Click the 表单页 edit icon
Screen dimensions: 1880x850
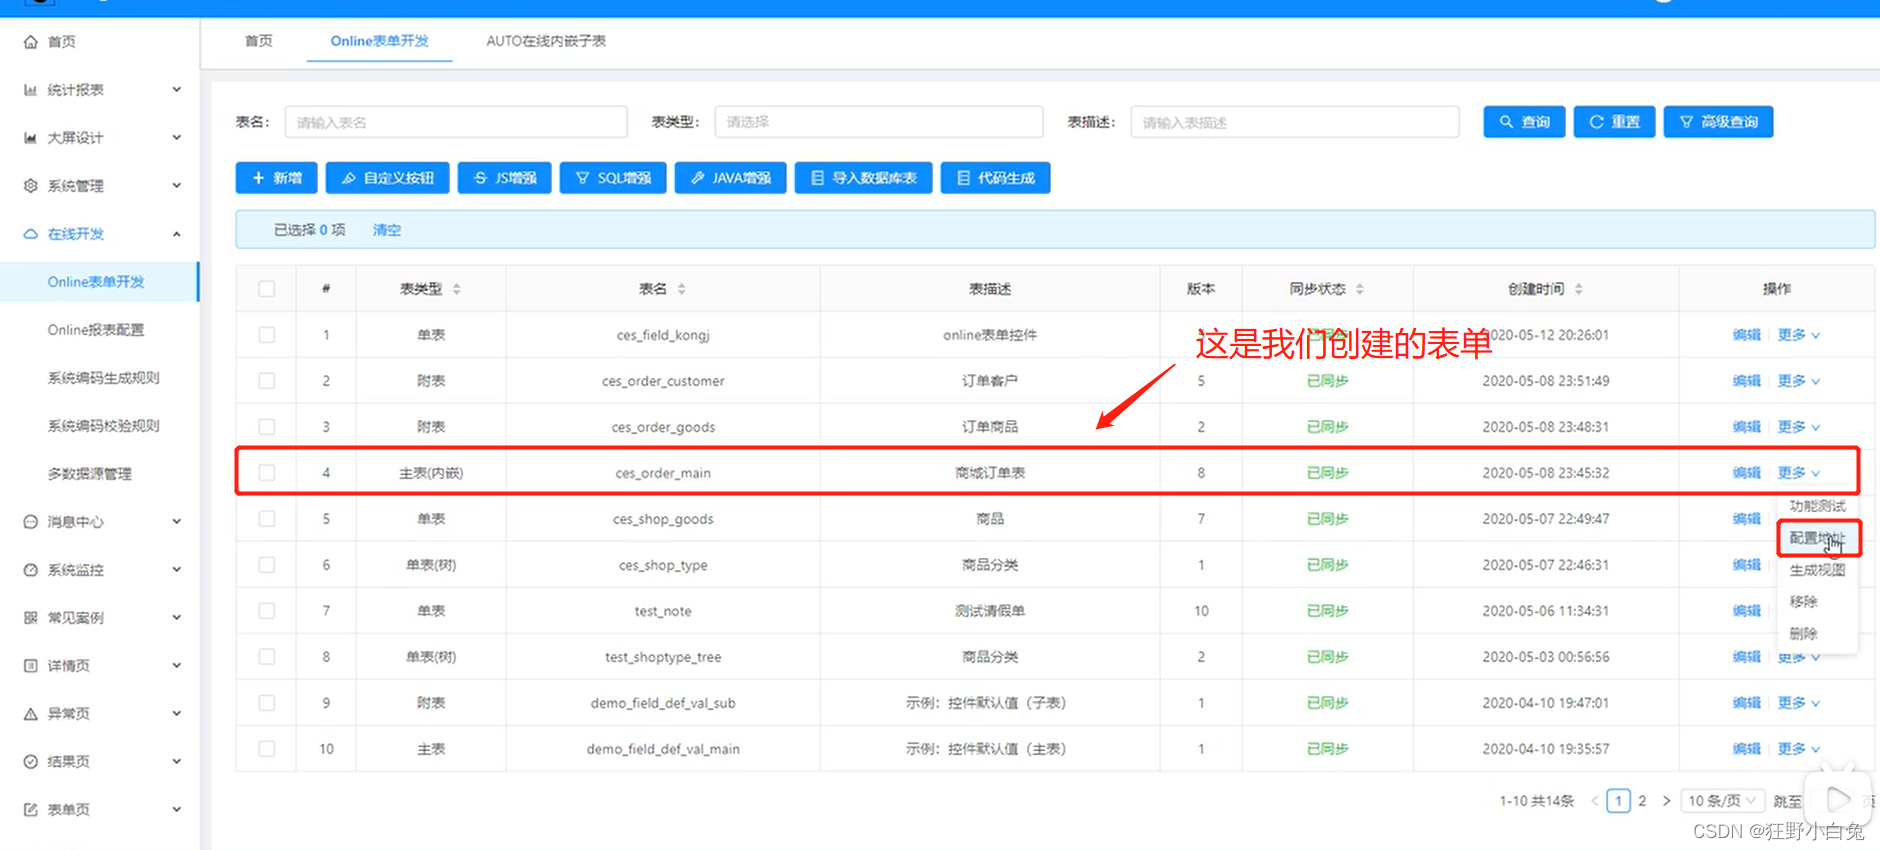[31, 810]
